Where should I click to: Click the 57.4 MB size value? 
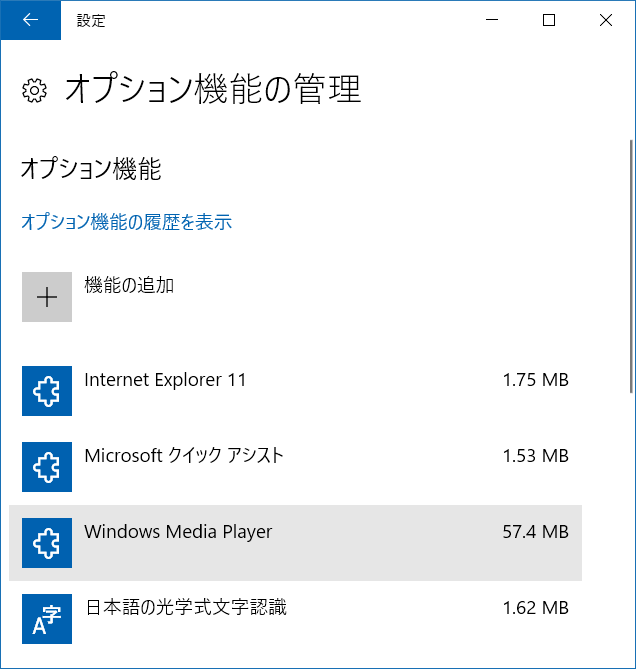[x=536, y=532]
